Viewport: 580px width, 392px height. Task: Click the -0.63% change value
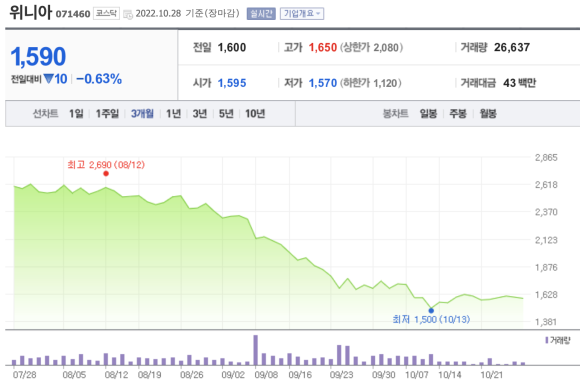tap(99, 79)
